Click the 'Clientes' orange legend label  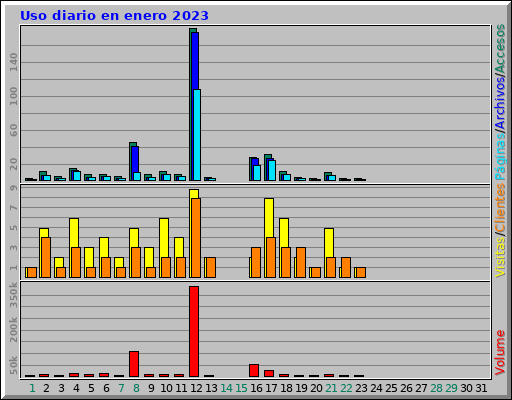pos(500,207)
